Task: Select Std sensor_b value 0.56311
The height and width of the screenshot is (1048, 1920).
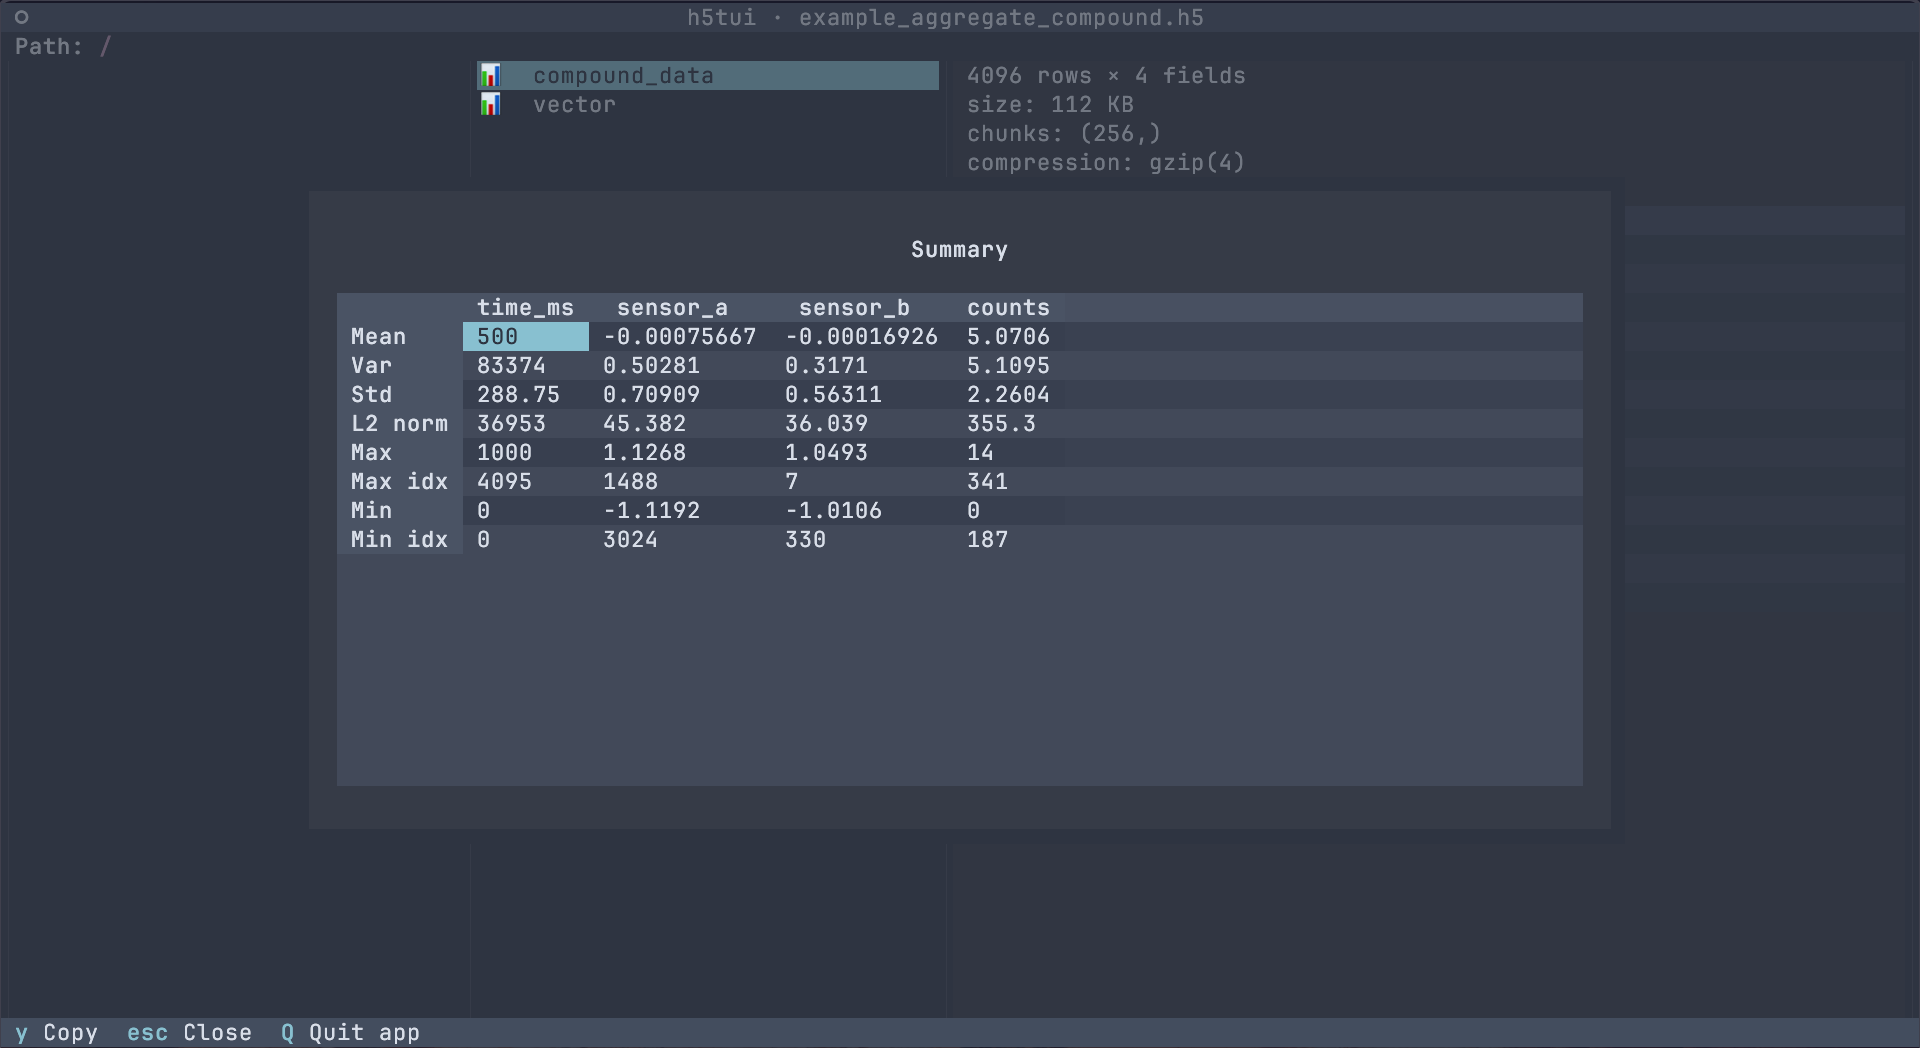Action: [x=833, y=395]
